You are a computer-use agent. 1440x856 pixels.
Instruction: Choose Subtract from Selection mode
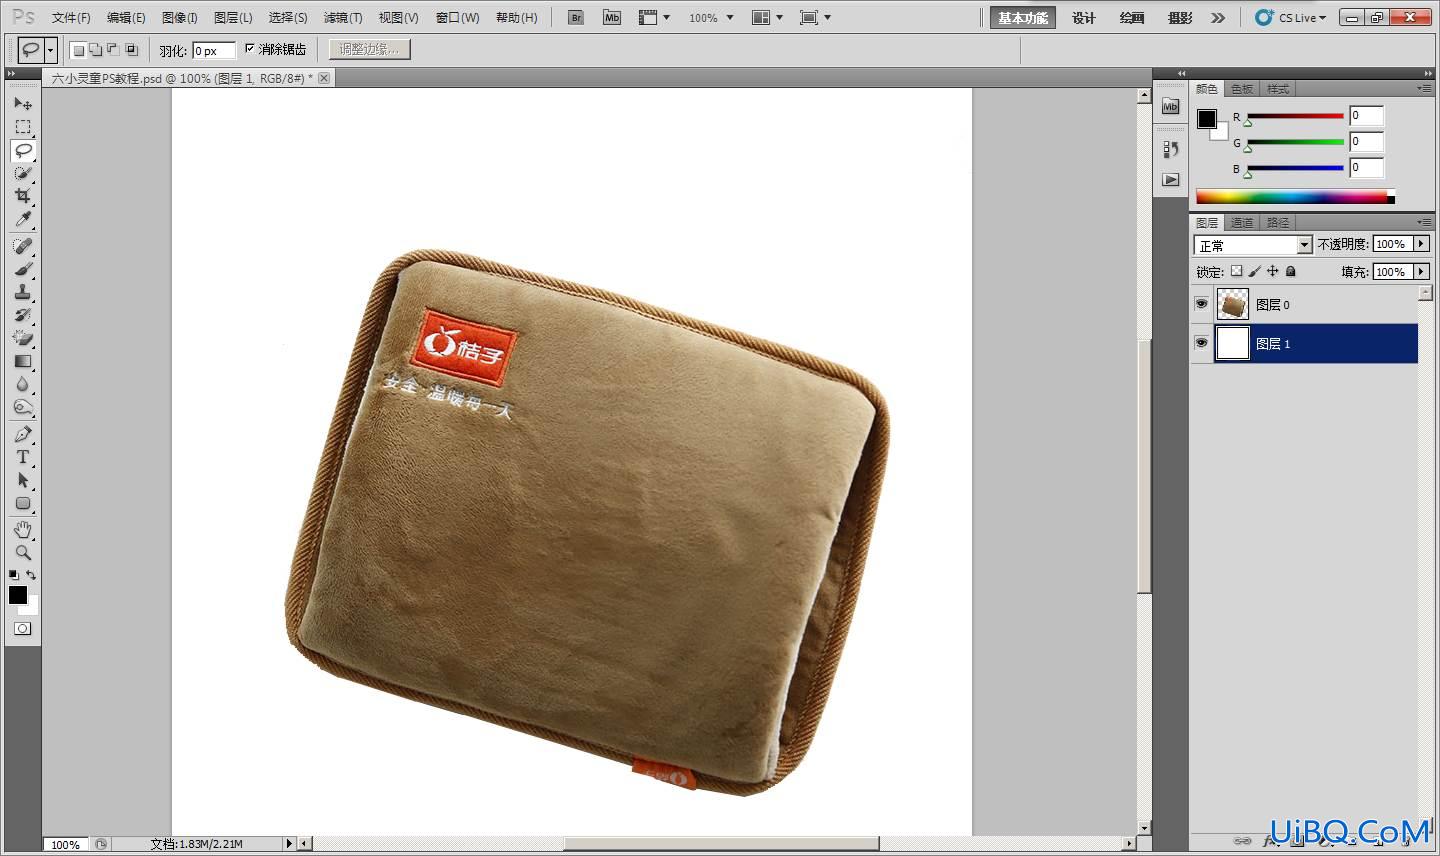[113, 49]
